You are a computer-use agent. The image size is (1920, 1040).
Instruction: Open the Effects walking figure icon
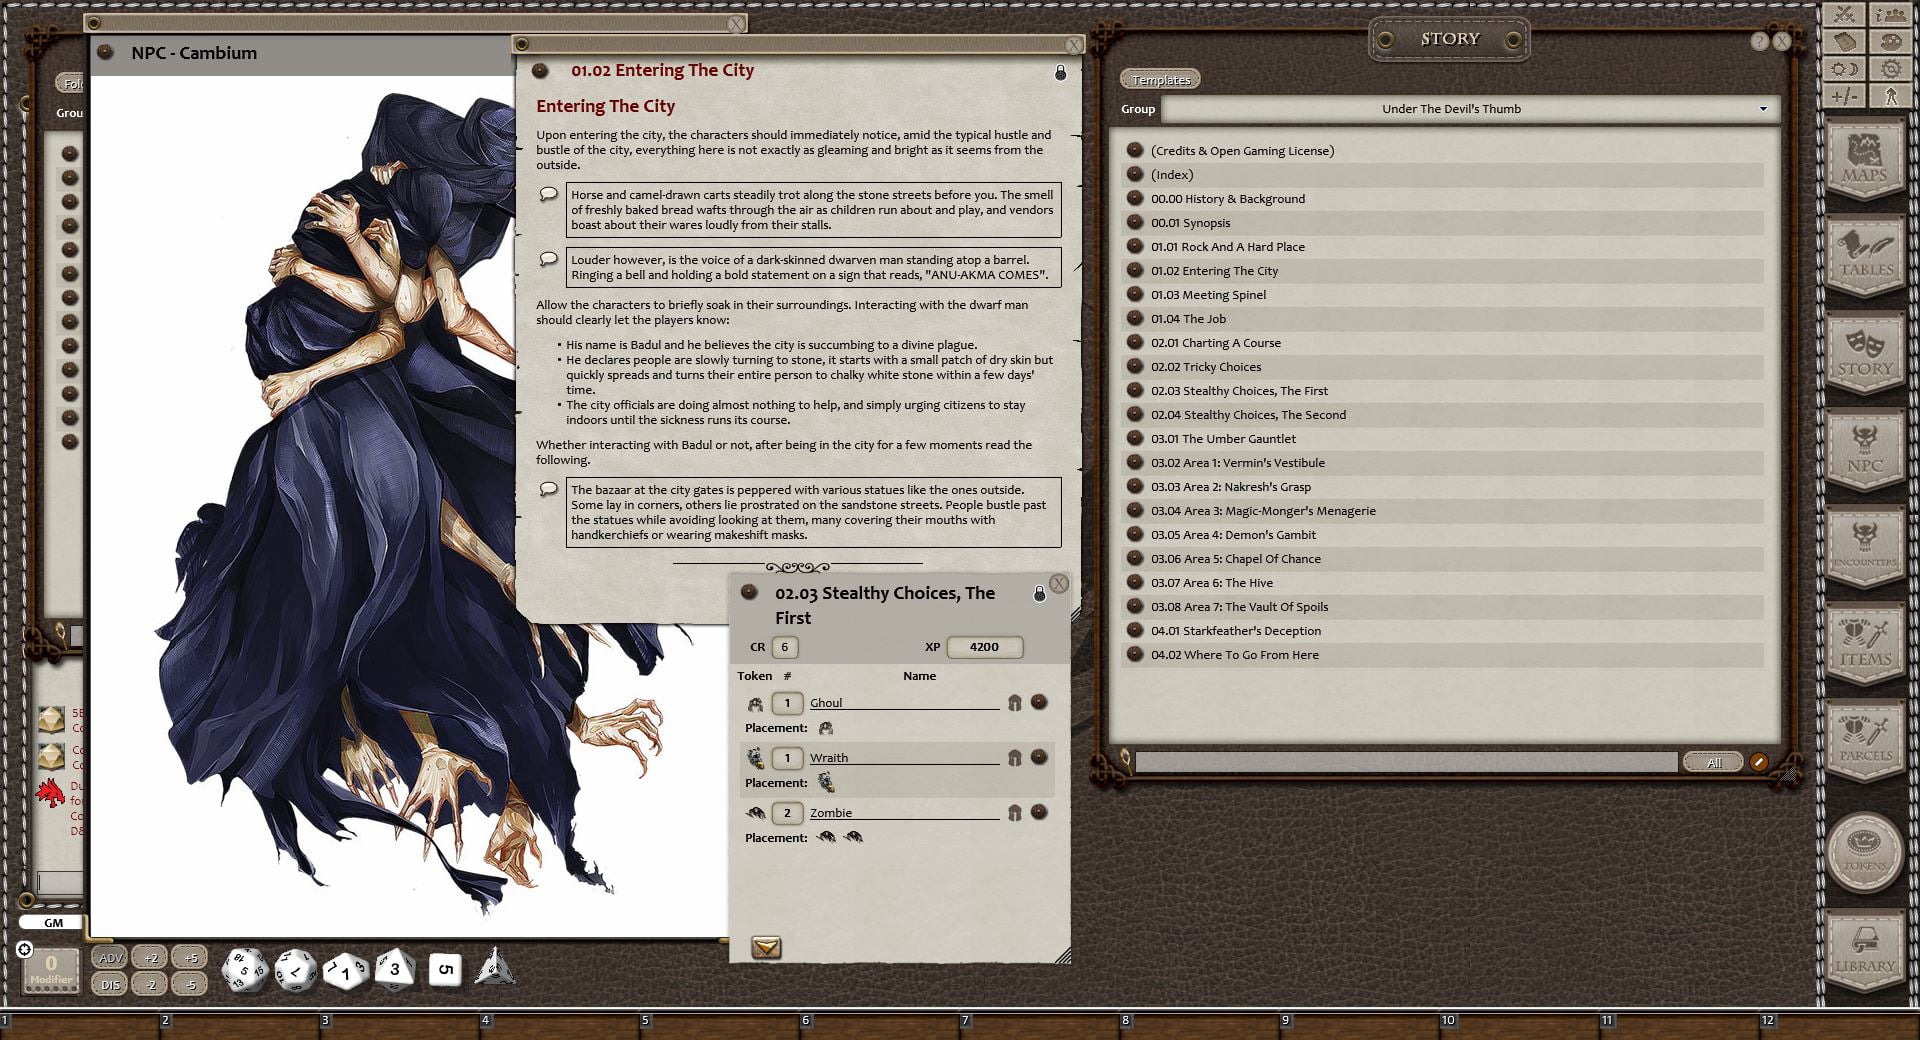tap(1890, 96)
